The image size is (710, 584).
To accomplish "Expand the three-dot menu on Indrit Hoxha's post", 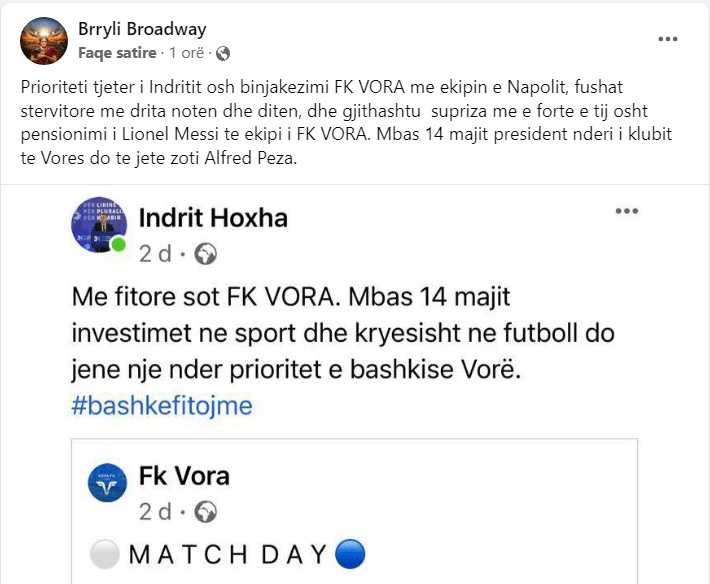I will click(626, 211).
